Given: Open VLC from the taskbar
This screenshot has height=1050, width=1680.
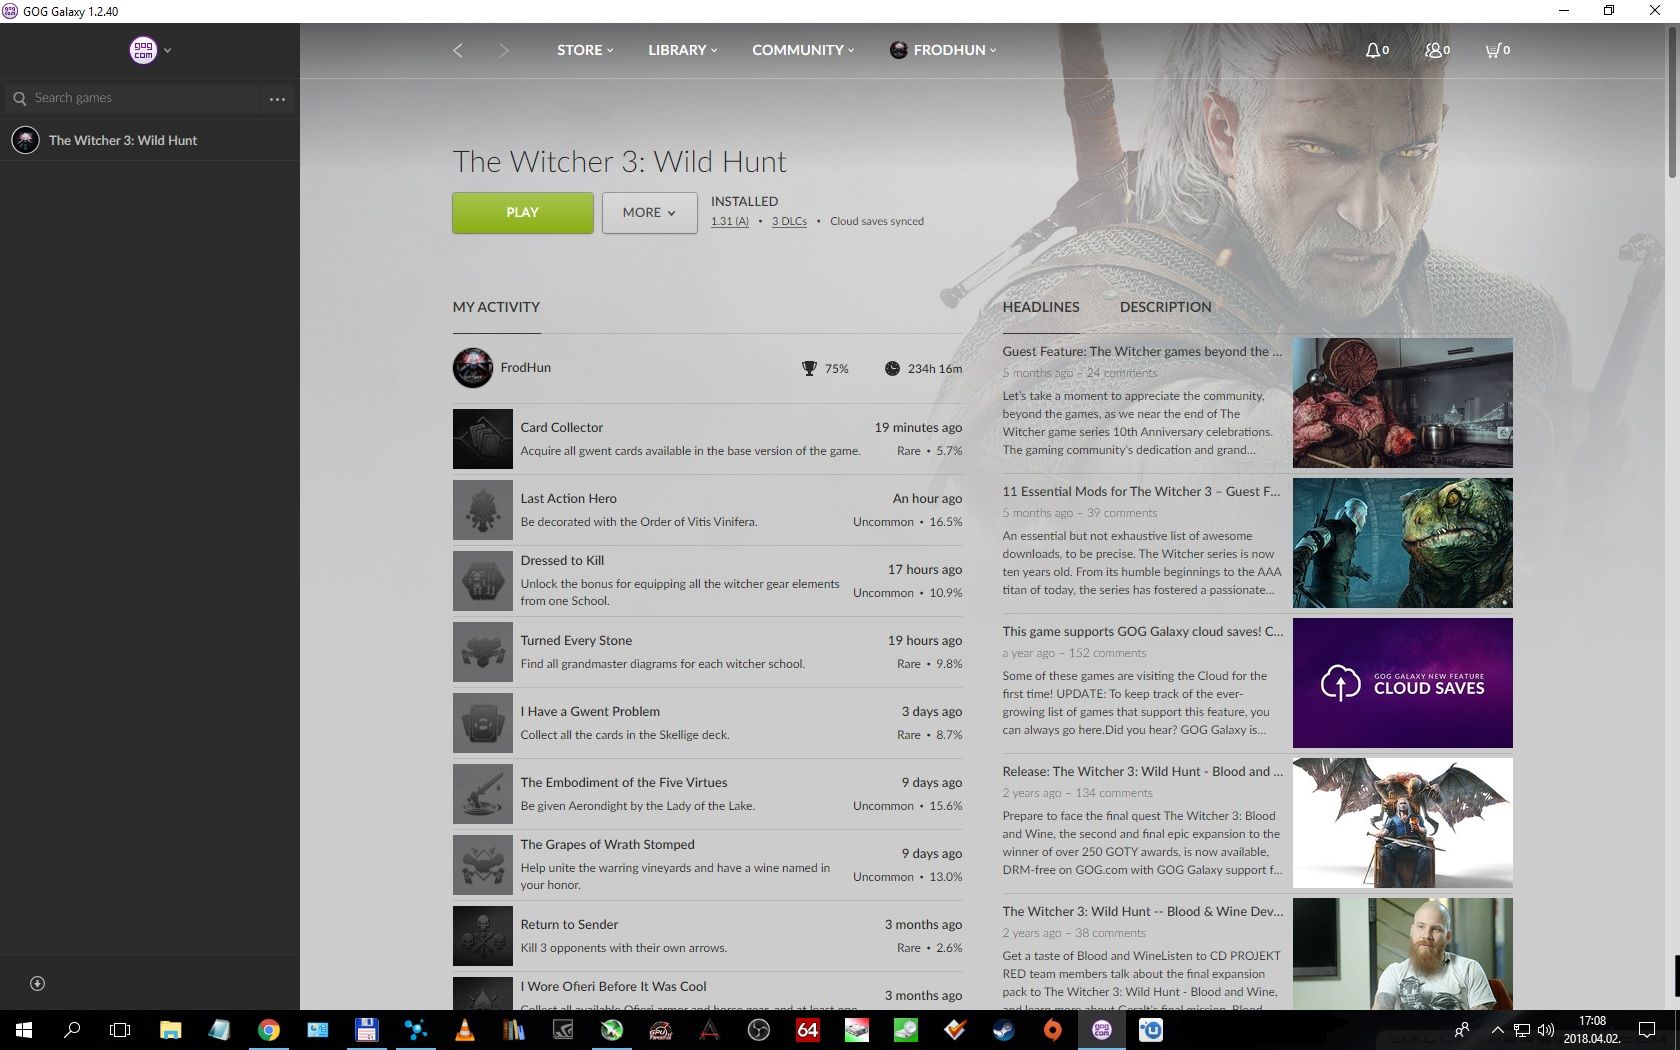Looking at the screenshot, I should [x=464, y=1030].
